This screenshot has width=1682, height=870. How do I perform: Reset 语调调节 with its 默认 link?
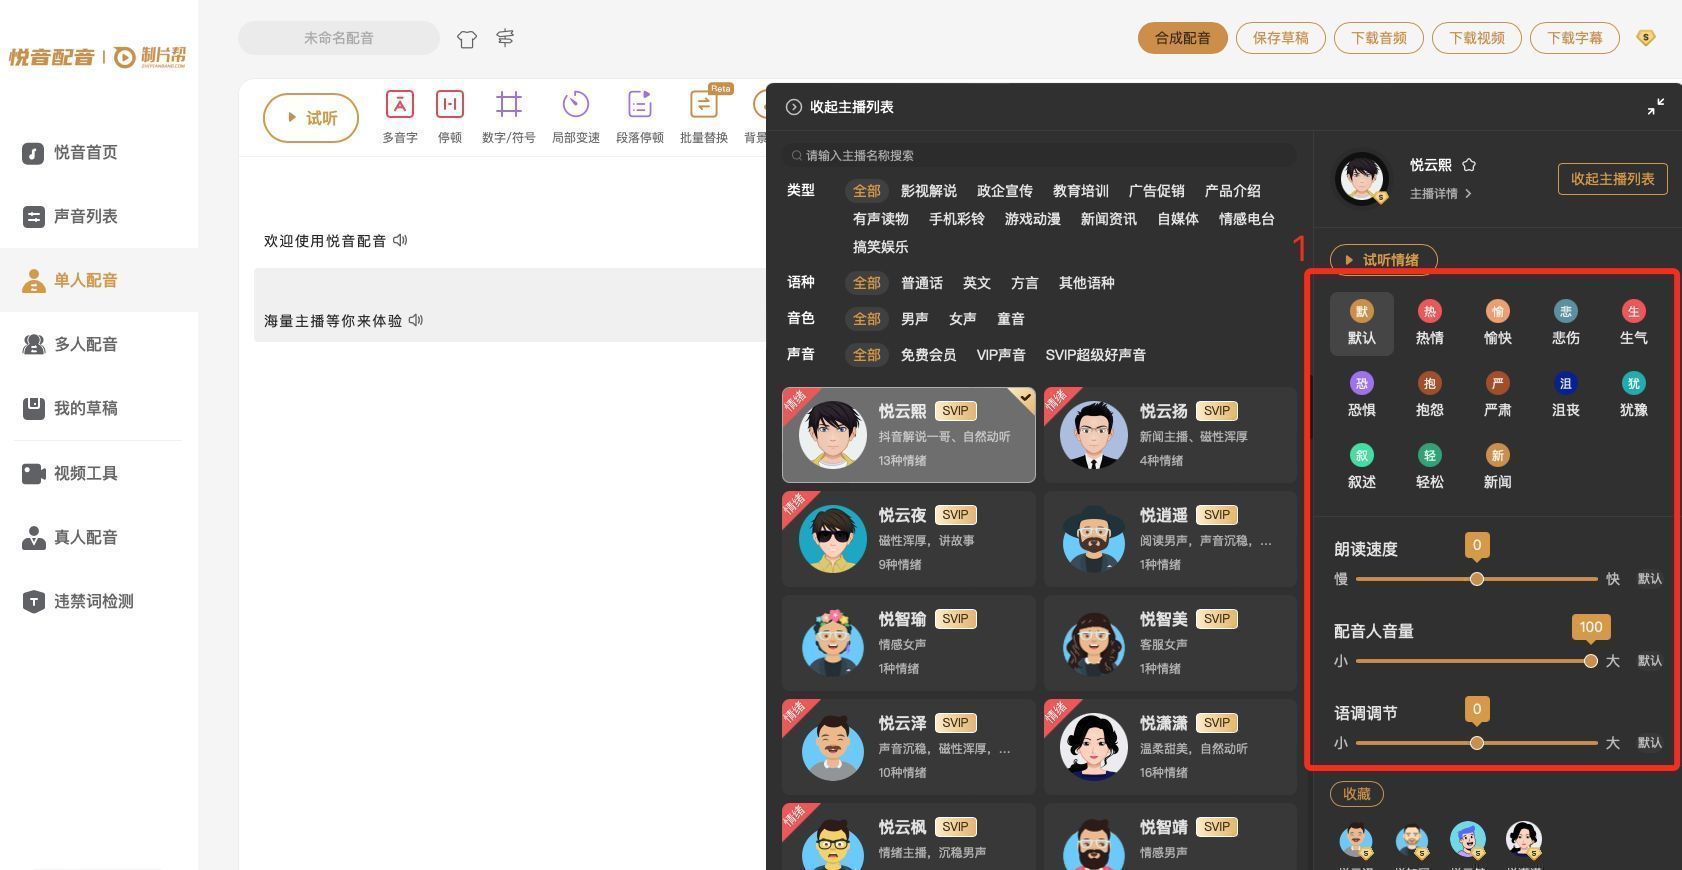[x=1650, y=743]
